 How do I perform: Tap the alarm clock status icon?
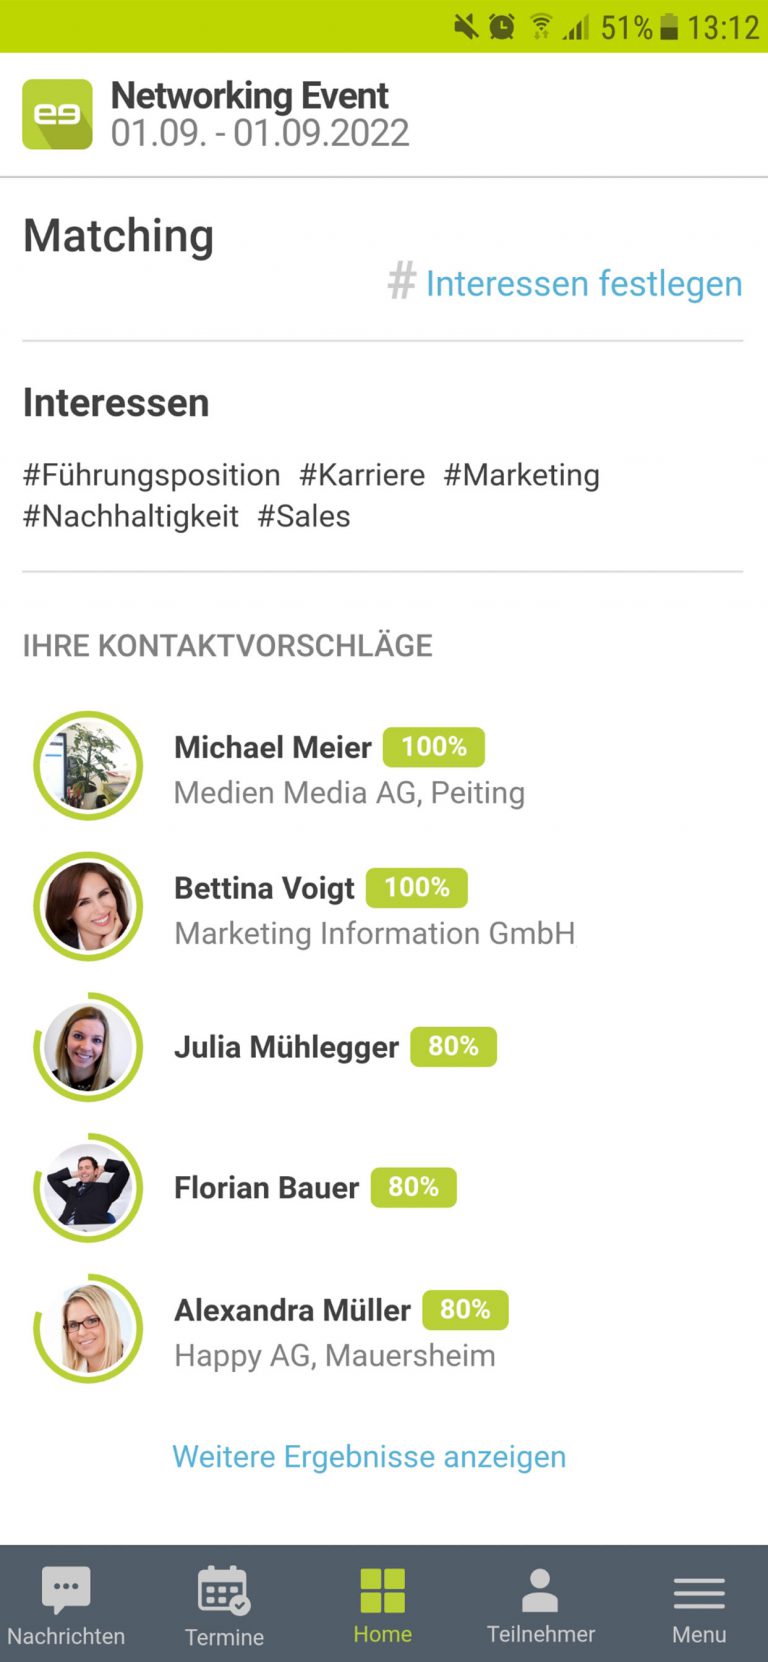click(x=502, y=27)
